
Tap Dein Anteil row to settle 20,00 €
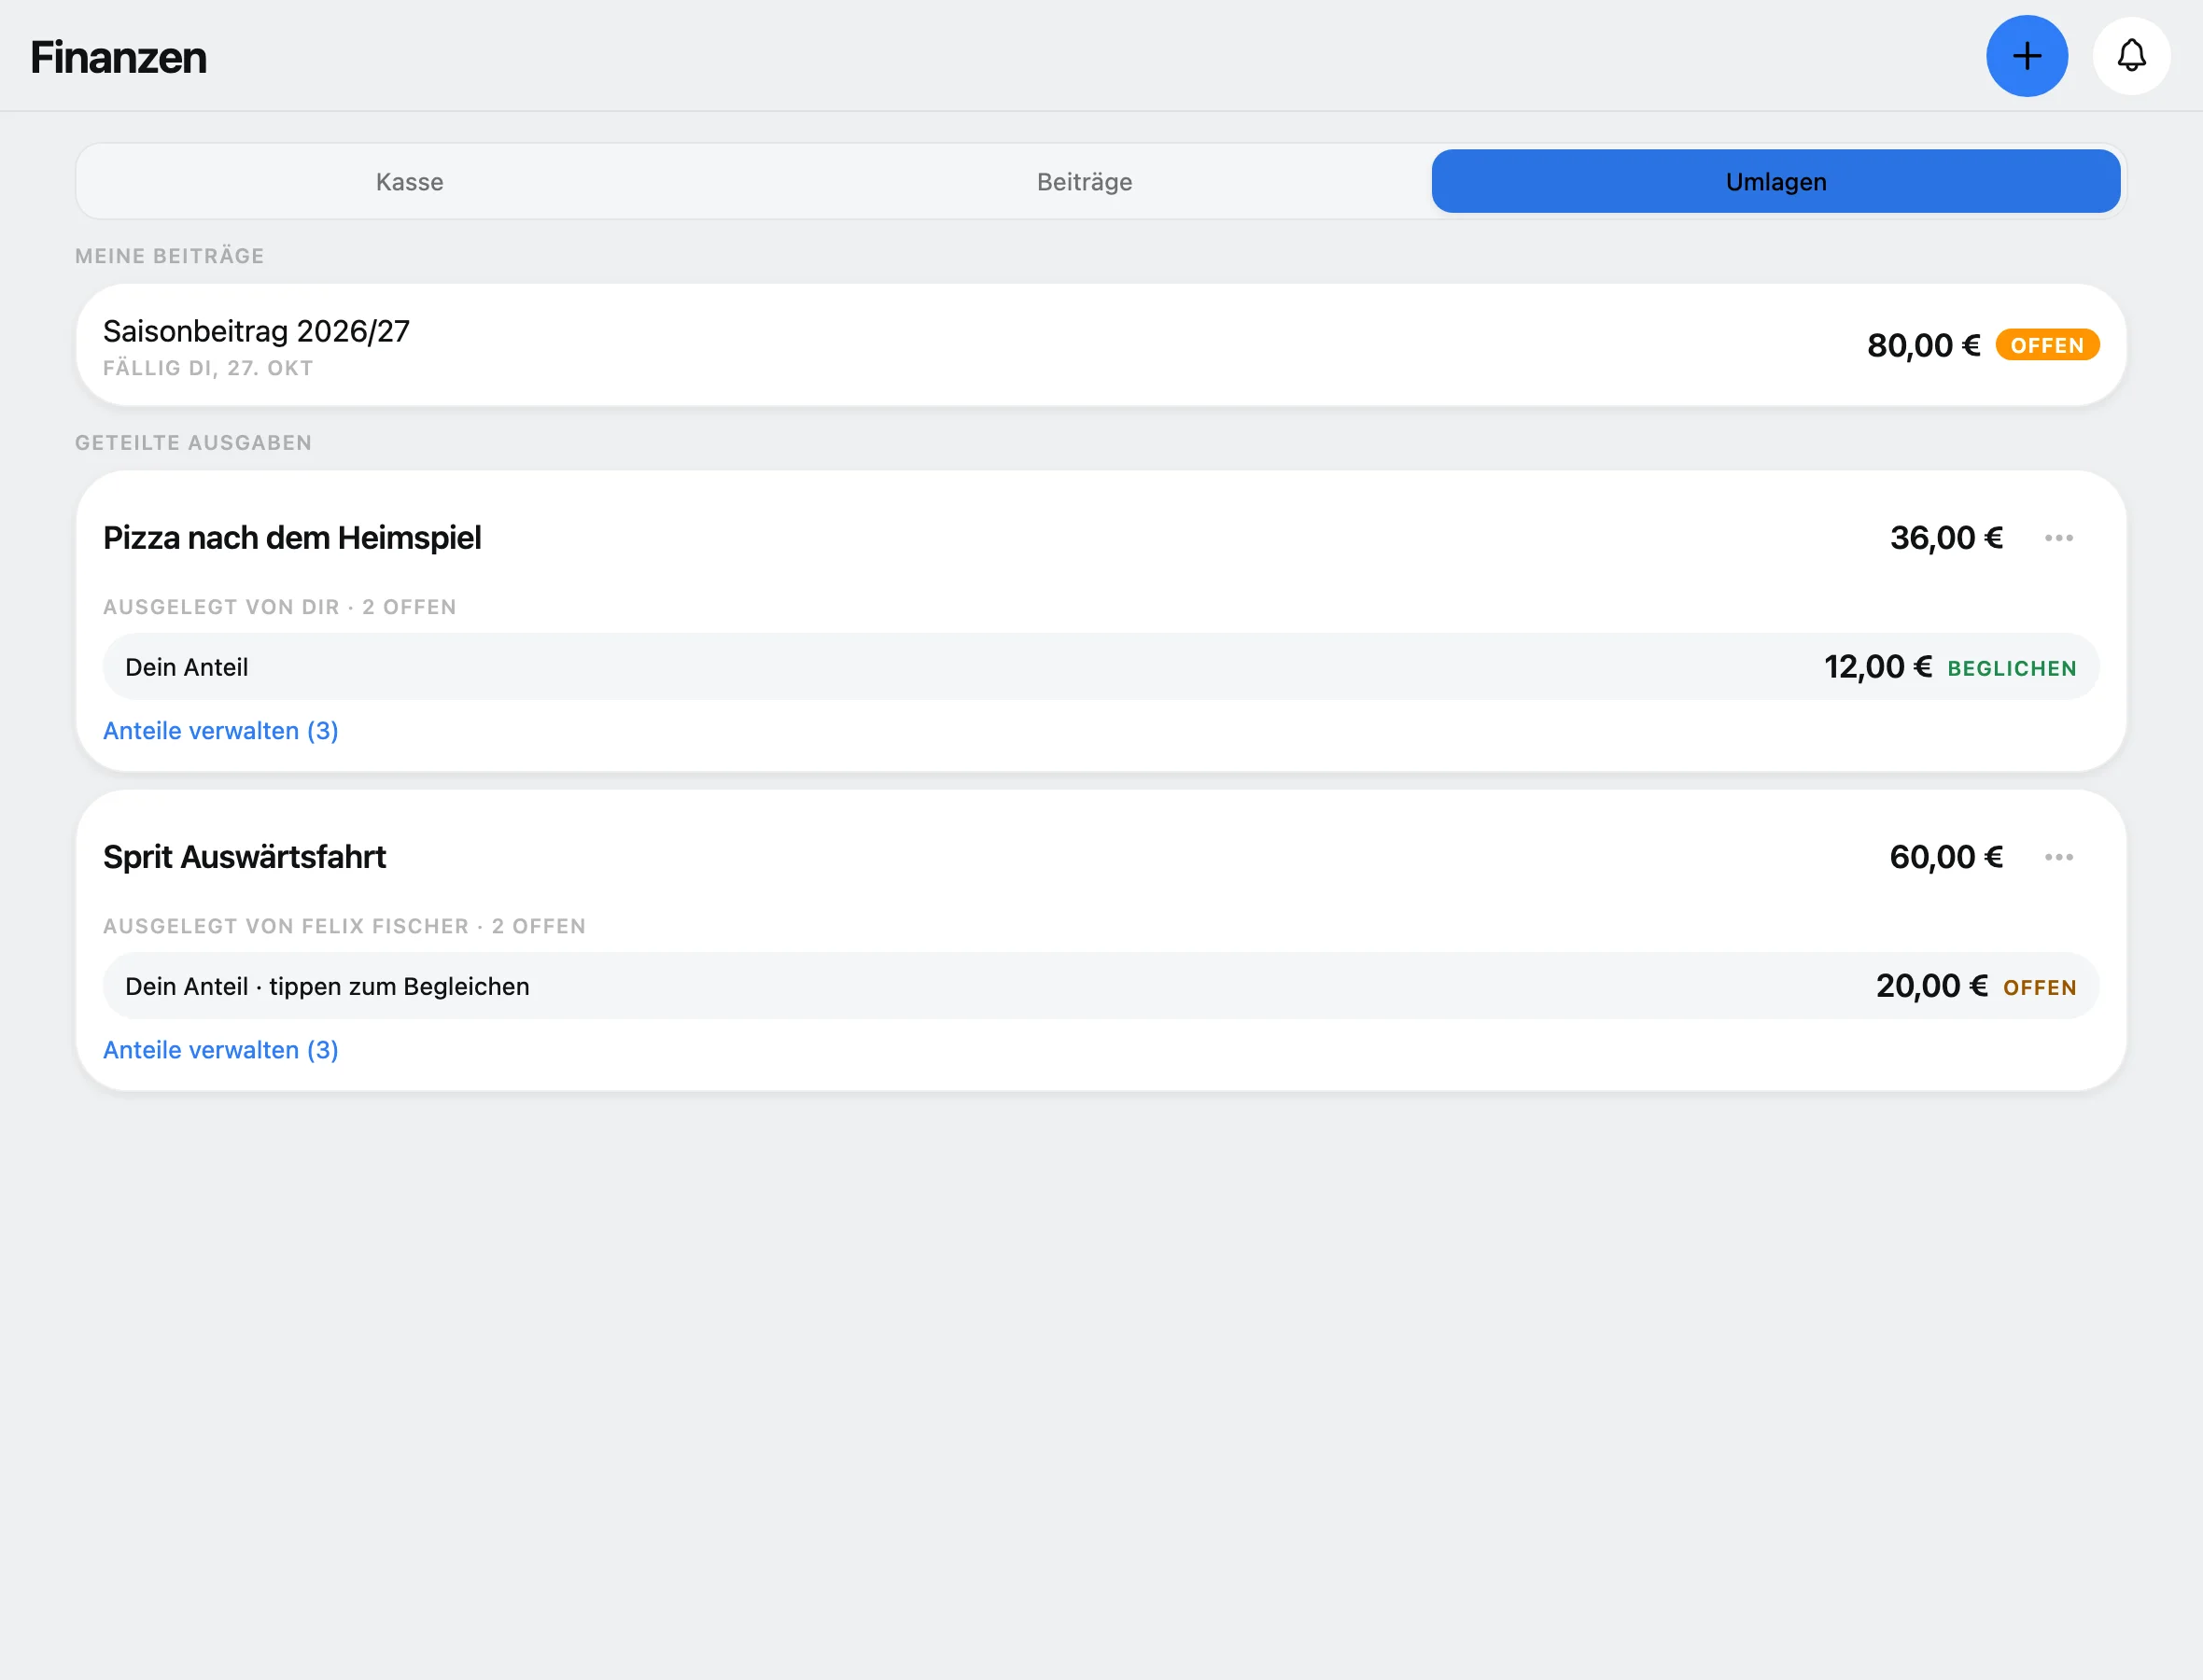pos(1101,986)
